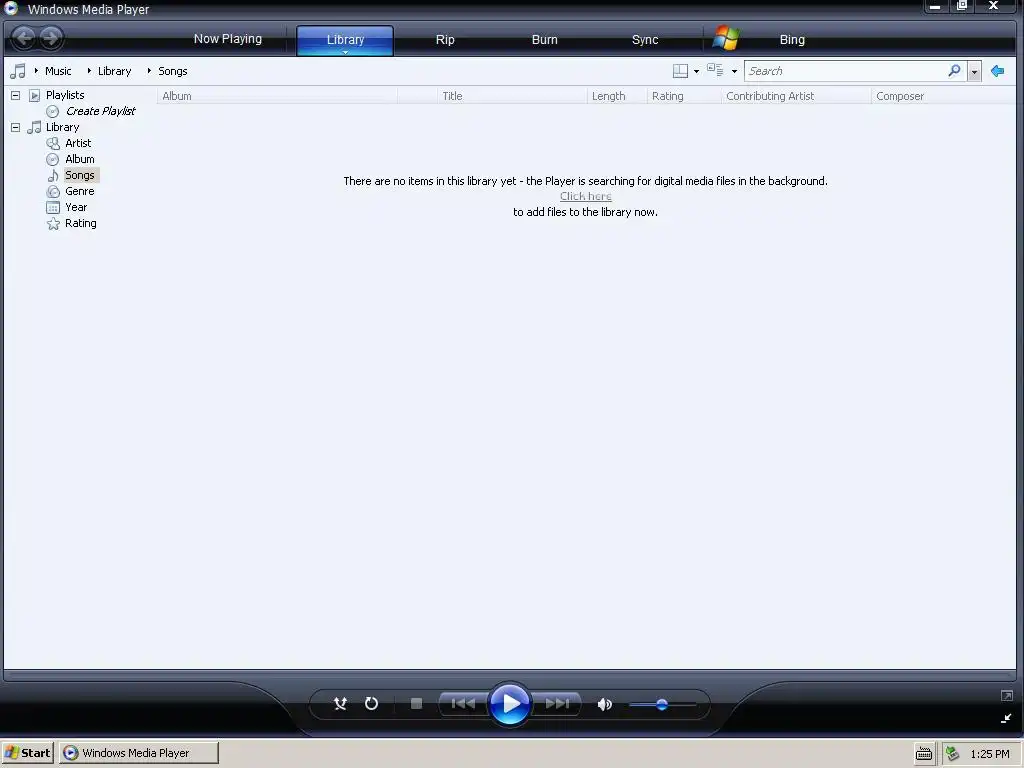Click the Songs note icon
The width and height of the screenshot is (1024, 768).
(x=53, y=176)
